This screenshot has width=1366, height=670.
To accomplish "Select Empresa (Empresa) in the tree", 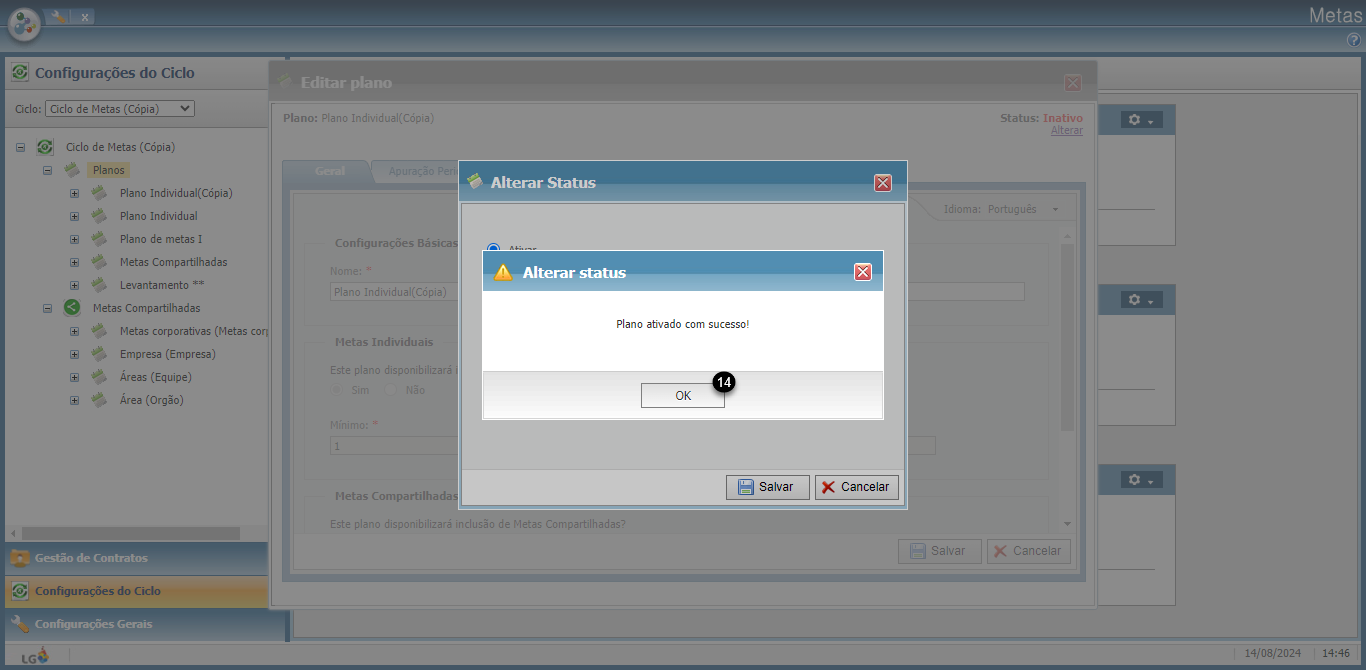I will click(x=167, y=354).
